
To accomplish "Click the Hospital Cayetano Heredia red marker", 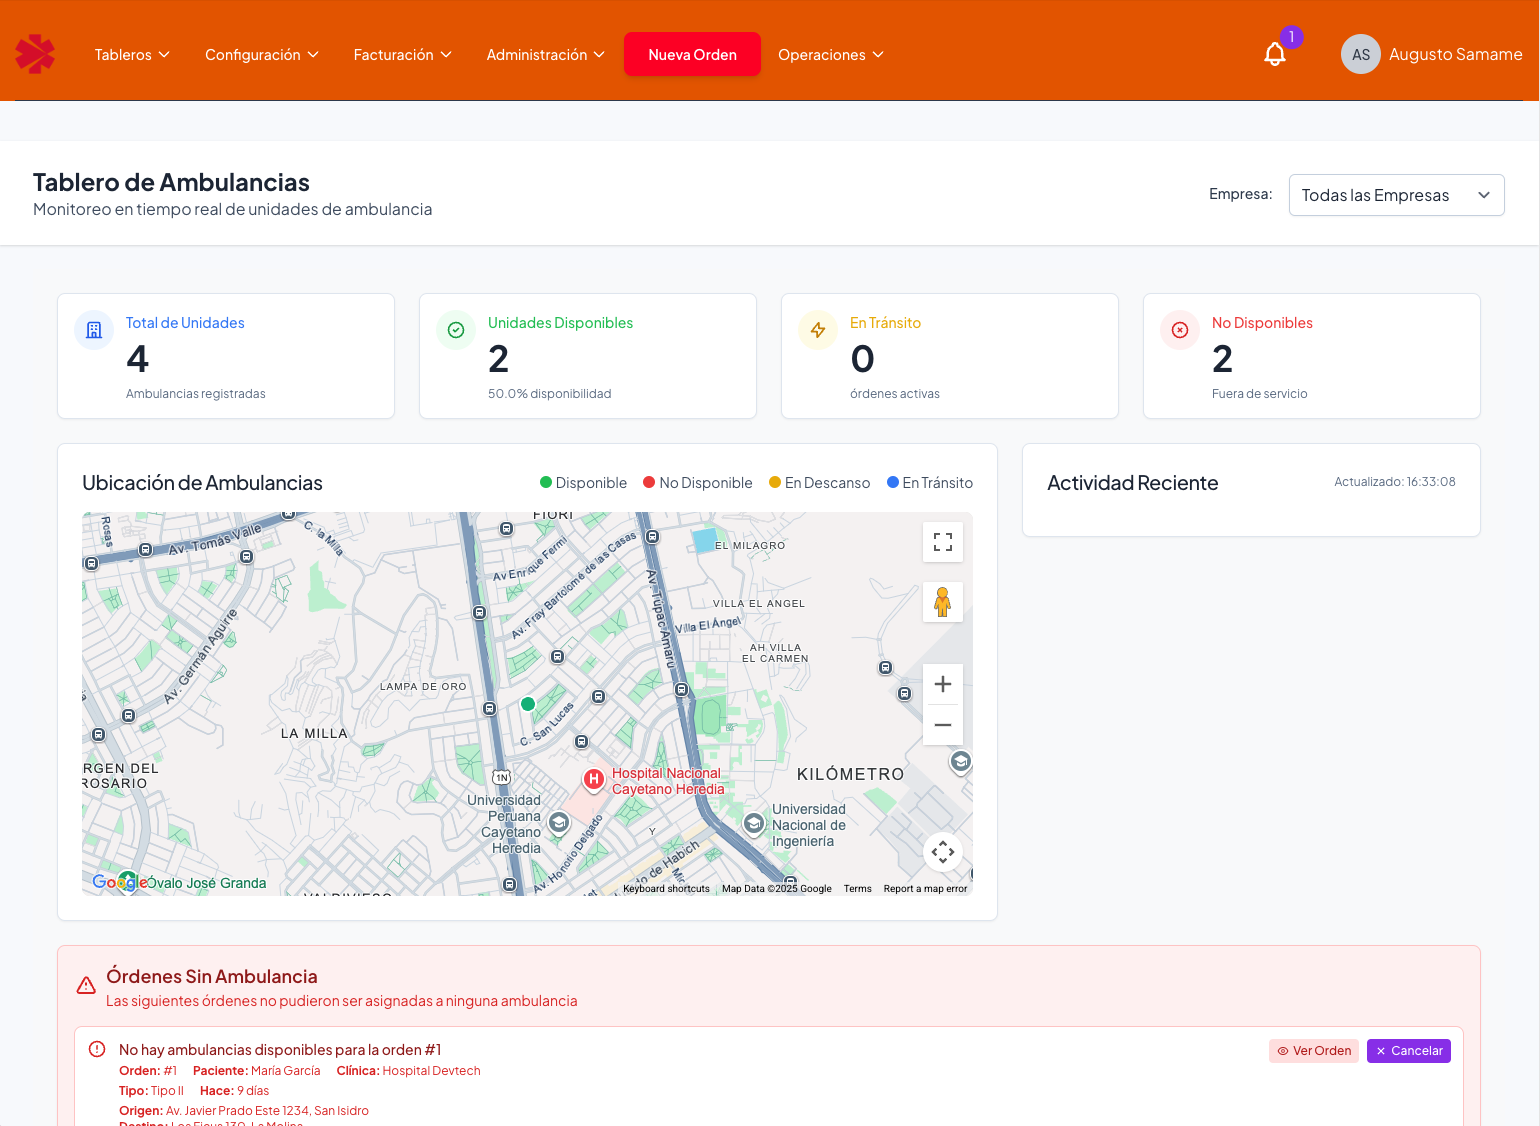I will point(594,778).
